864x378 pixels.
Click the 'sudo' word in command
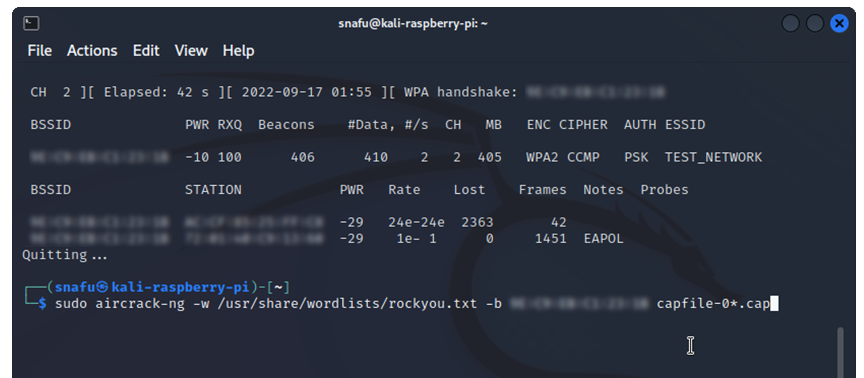pos(71,304)
